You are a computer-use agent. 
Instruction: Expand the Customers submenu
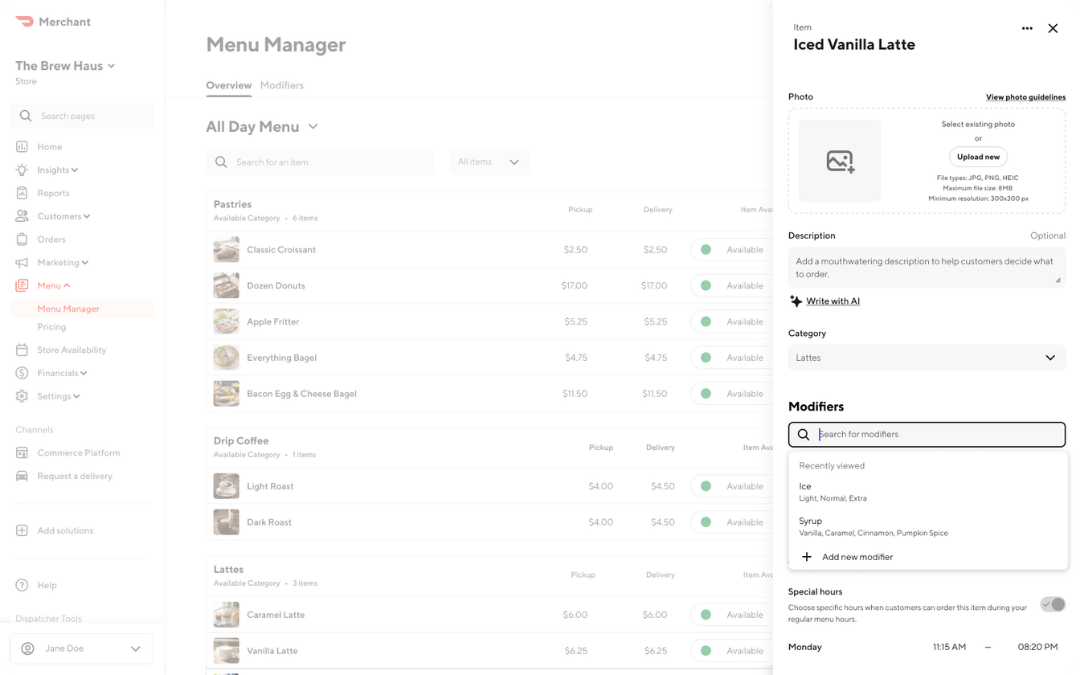tap(87, 216)
